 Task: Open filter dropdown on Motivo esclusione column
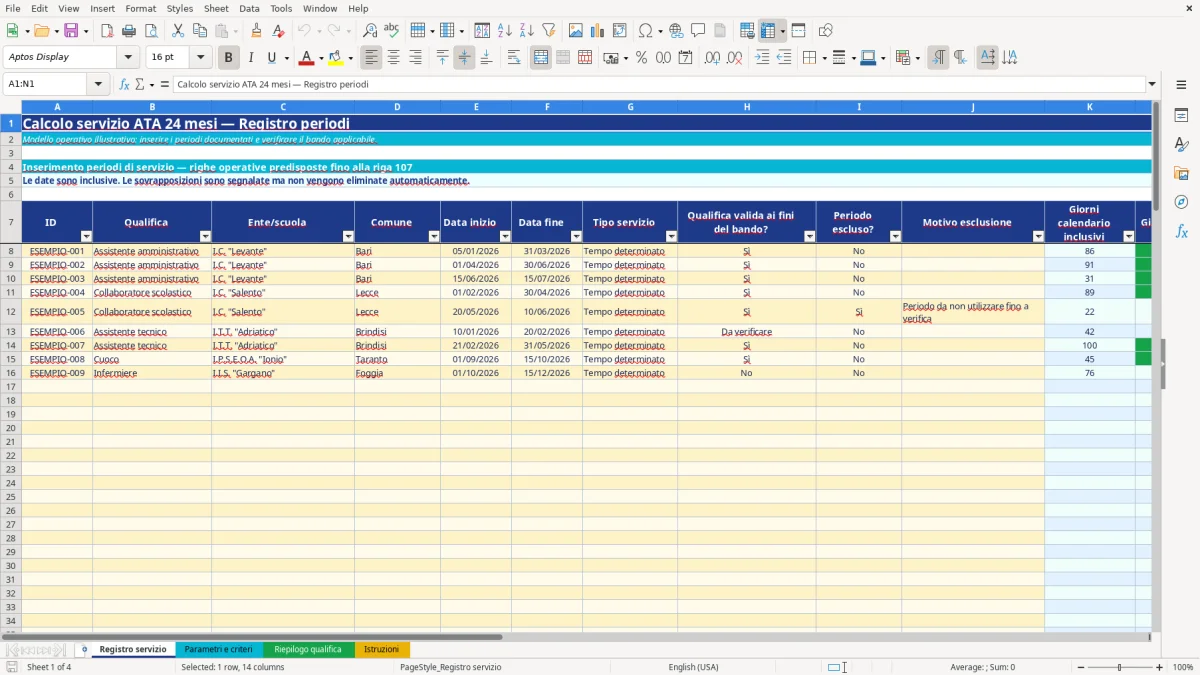point(1038,237)
